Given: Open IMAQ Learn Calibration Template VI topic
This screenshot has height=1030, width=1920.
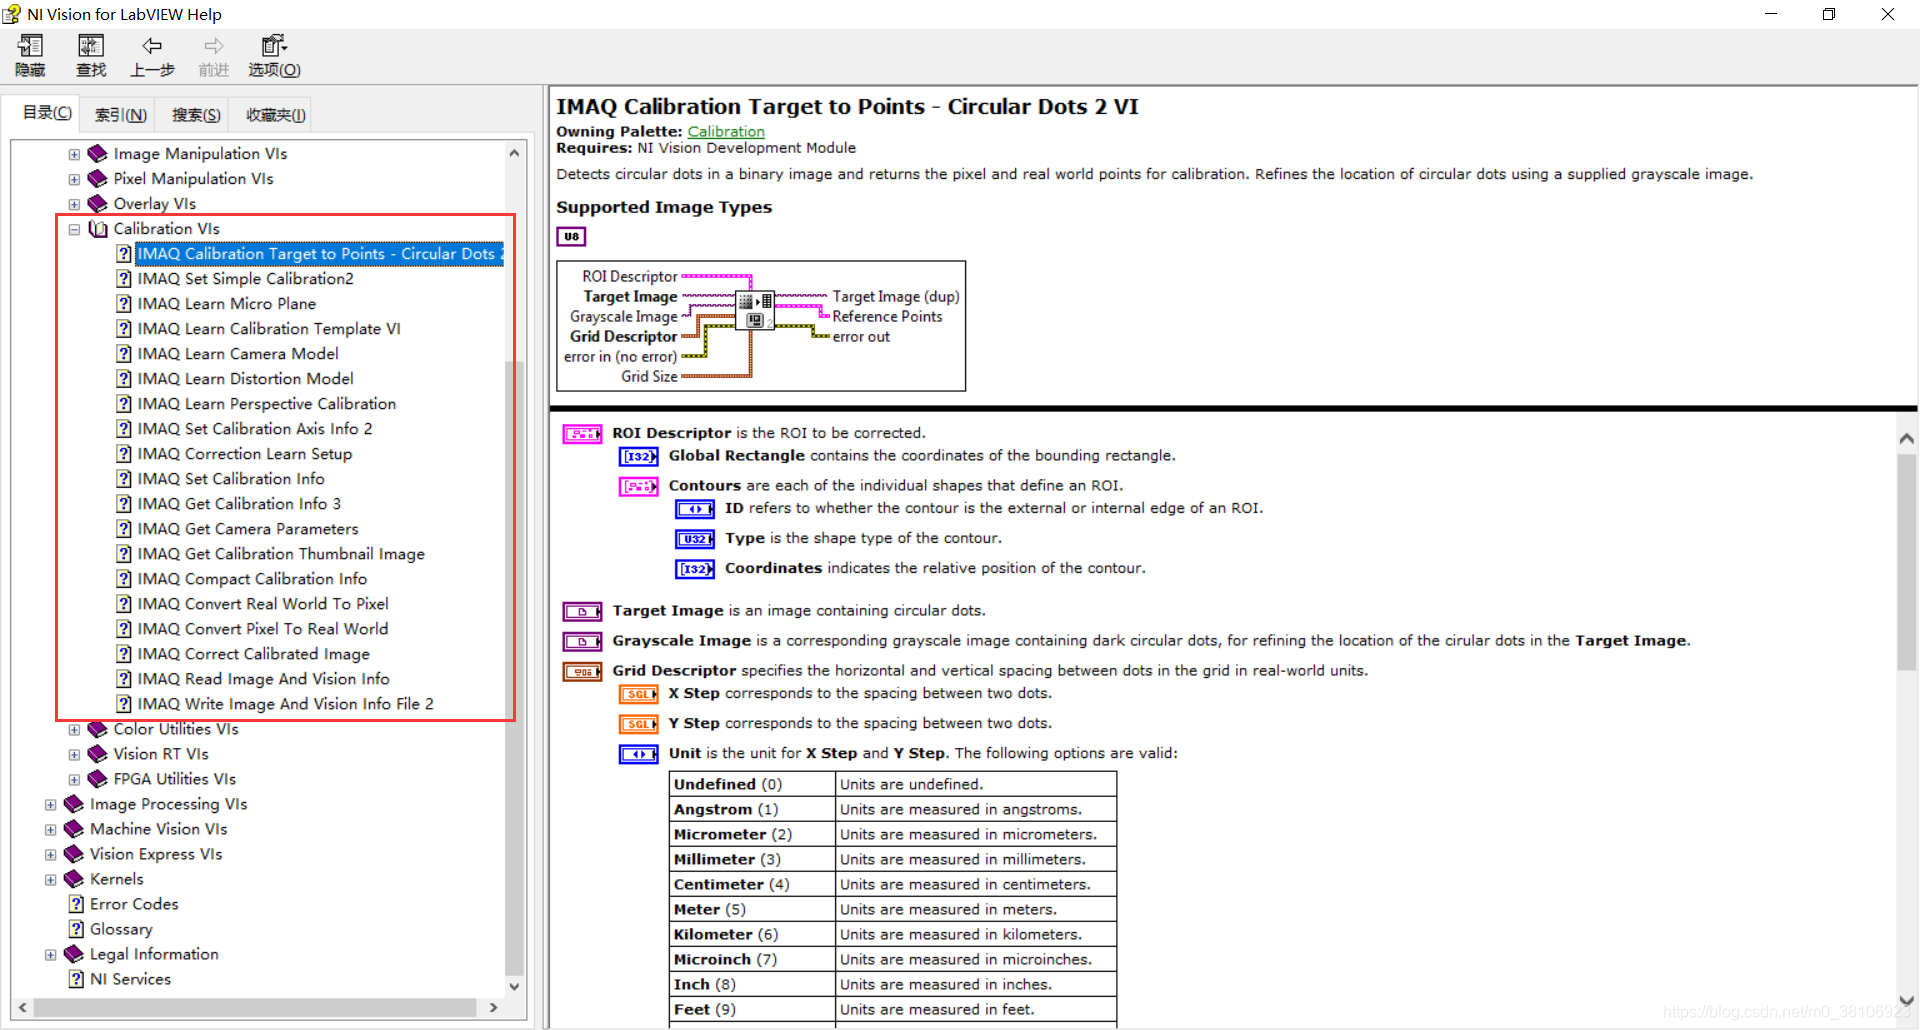Looking at the screenshot, I should 269,328.
